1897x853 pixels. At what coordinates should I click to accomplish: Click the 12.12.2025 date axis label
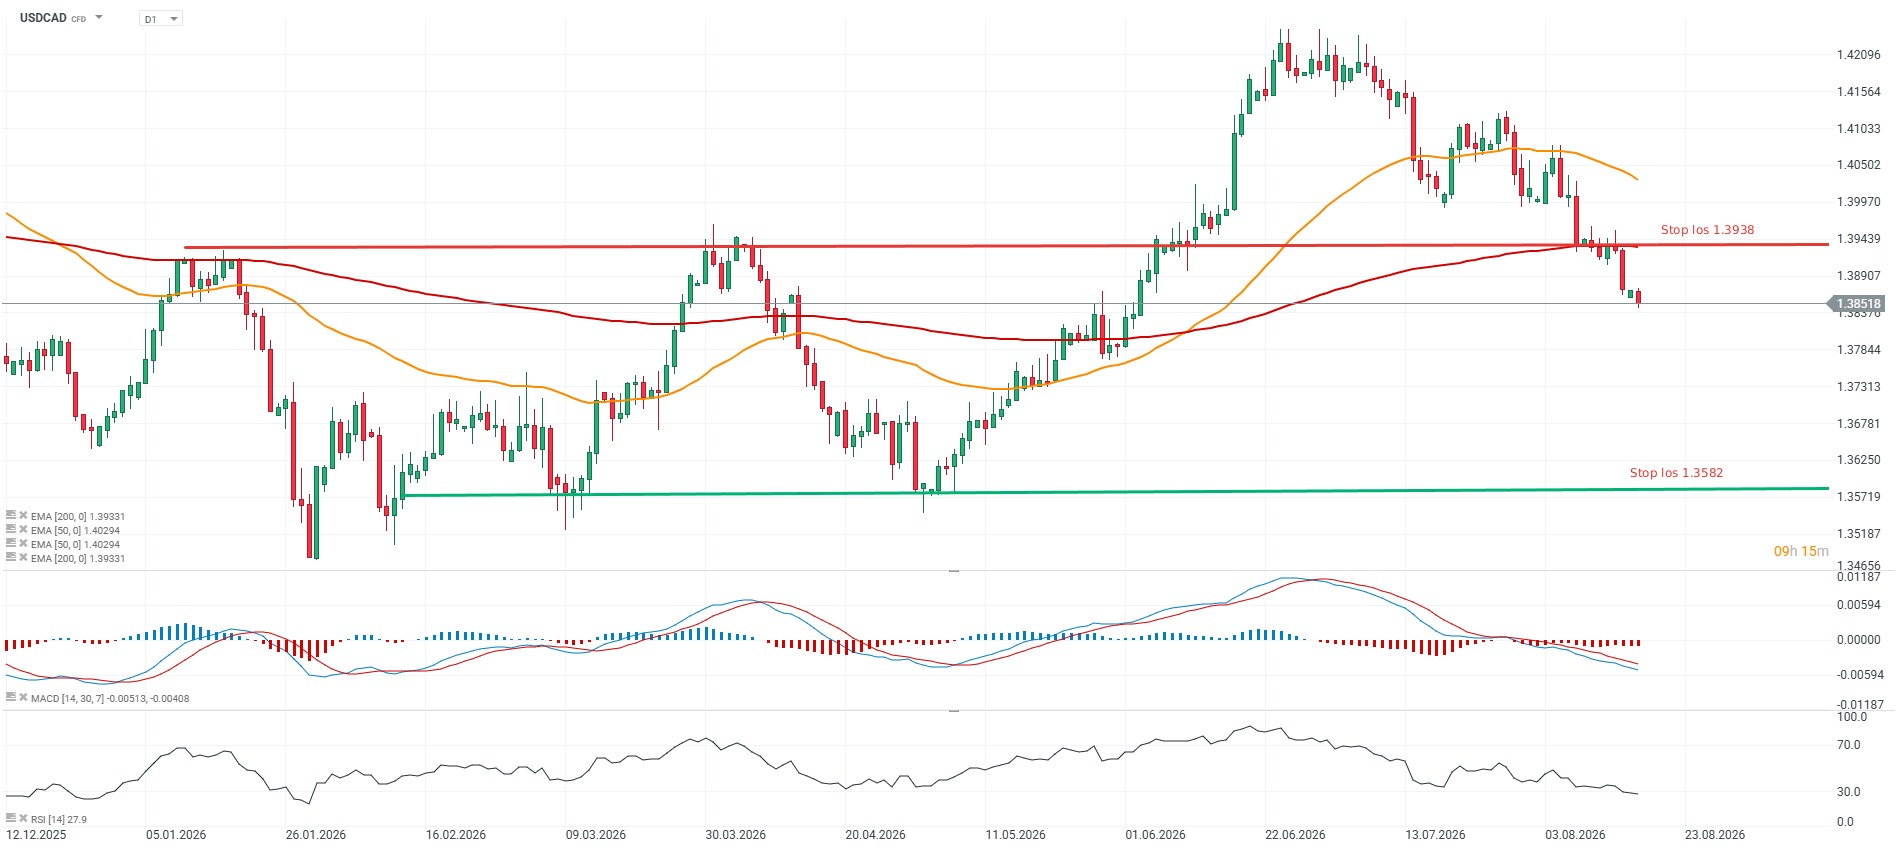click(x=36, y=835)
